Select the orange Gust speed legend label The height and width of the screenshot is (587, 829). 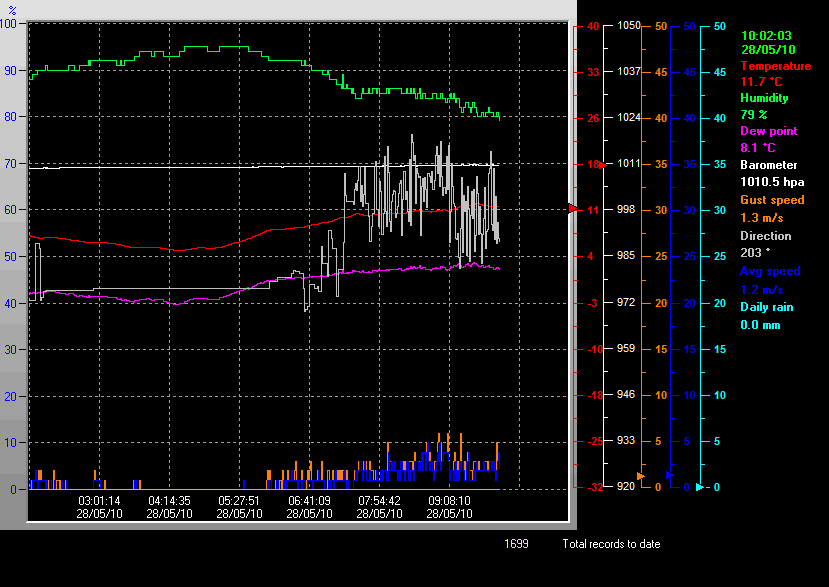pyautogui.click(x=772, y=200)
